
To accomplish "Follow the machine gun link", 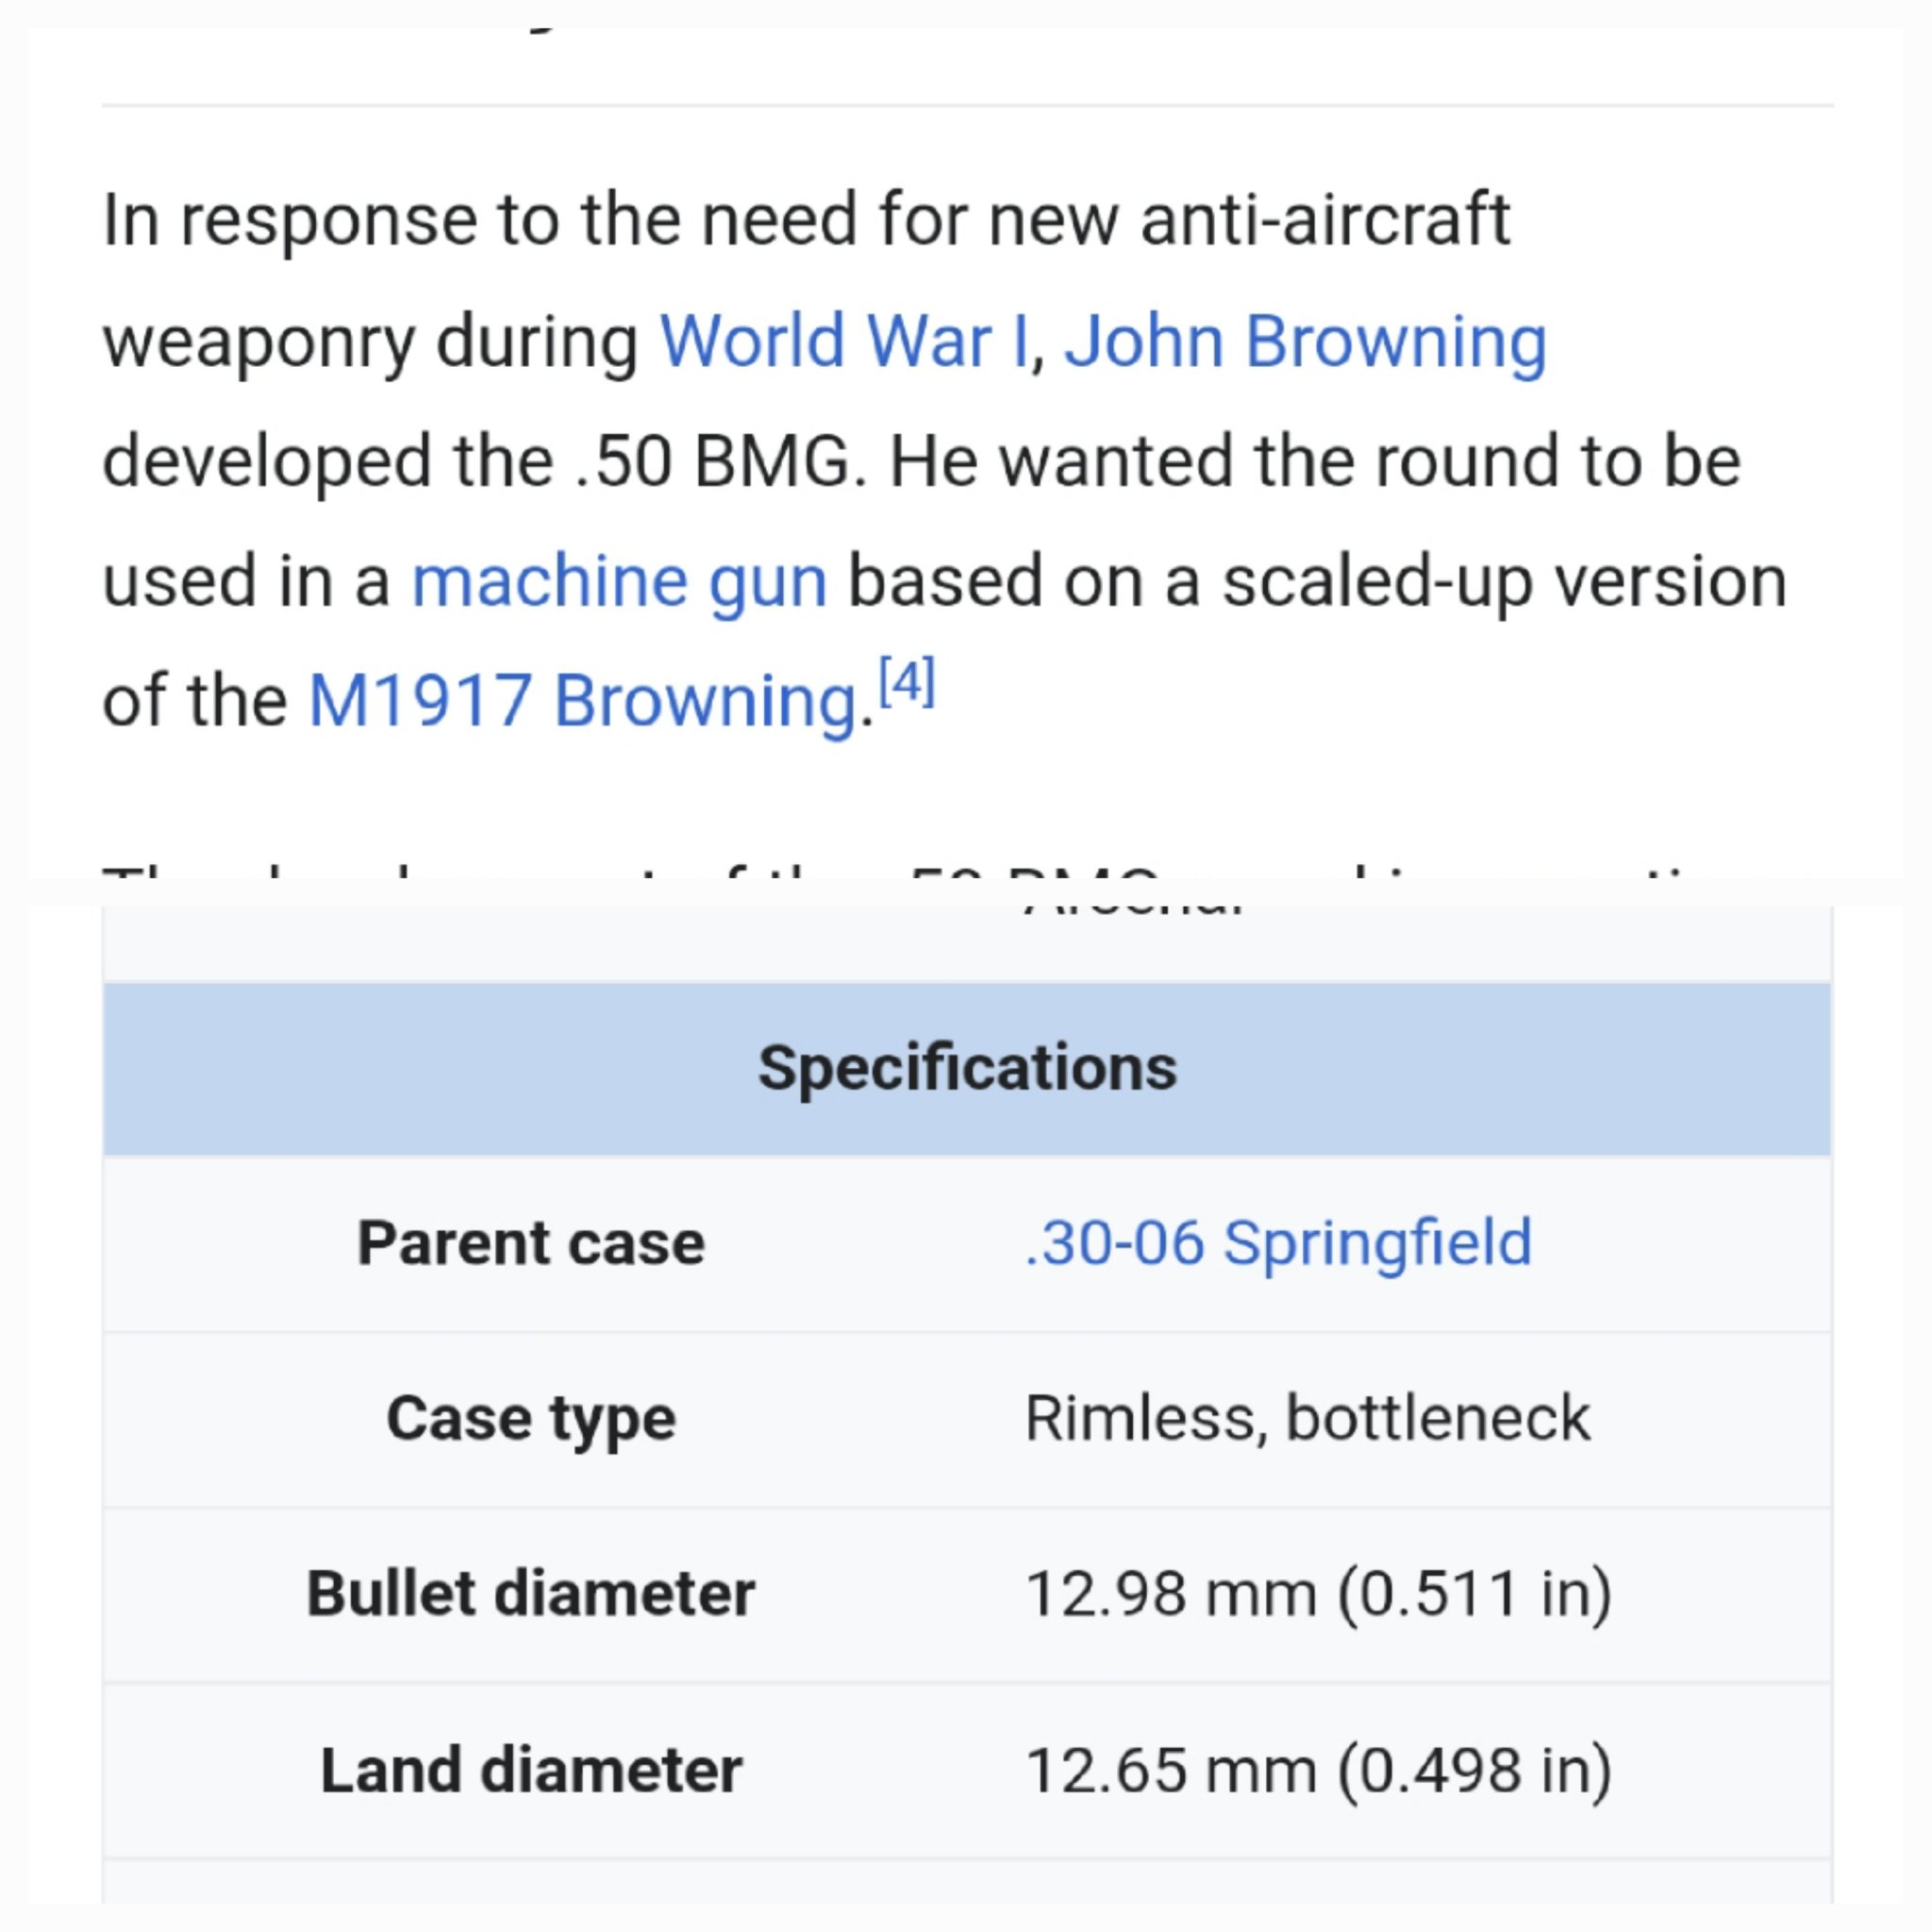I will pos(619,583).
